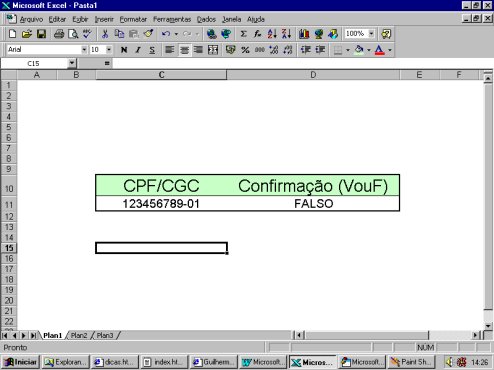Image resolution: width=494 pixels, height=370 pixels.
Task: Expand the zoom 100% dropdown
Action: 371,34
